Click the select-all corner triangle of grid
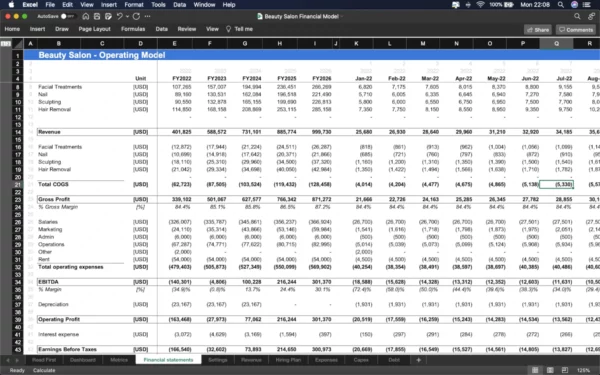The image size is (600, 375). click(x=18, y=44)
